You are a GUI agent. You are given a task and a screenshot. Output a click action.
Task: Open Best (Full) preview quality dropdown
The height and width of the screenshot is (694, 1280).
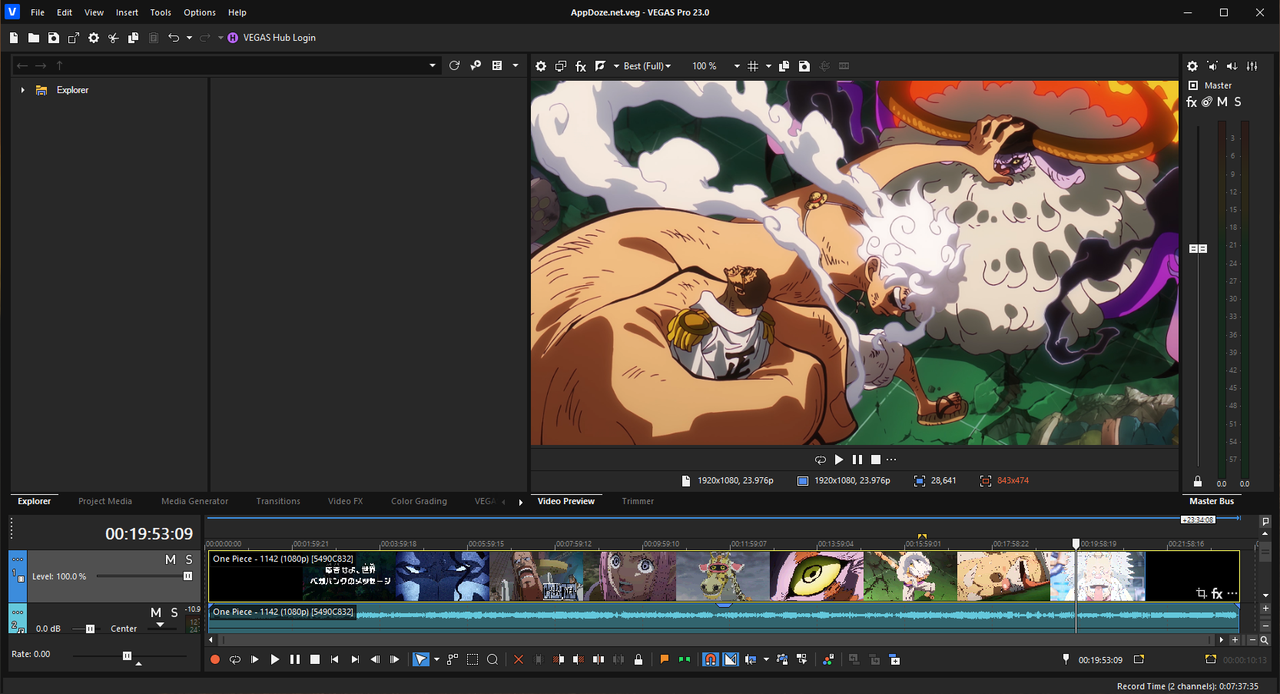tap(646, 66)
